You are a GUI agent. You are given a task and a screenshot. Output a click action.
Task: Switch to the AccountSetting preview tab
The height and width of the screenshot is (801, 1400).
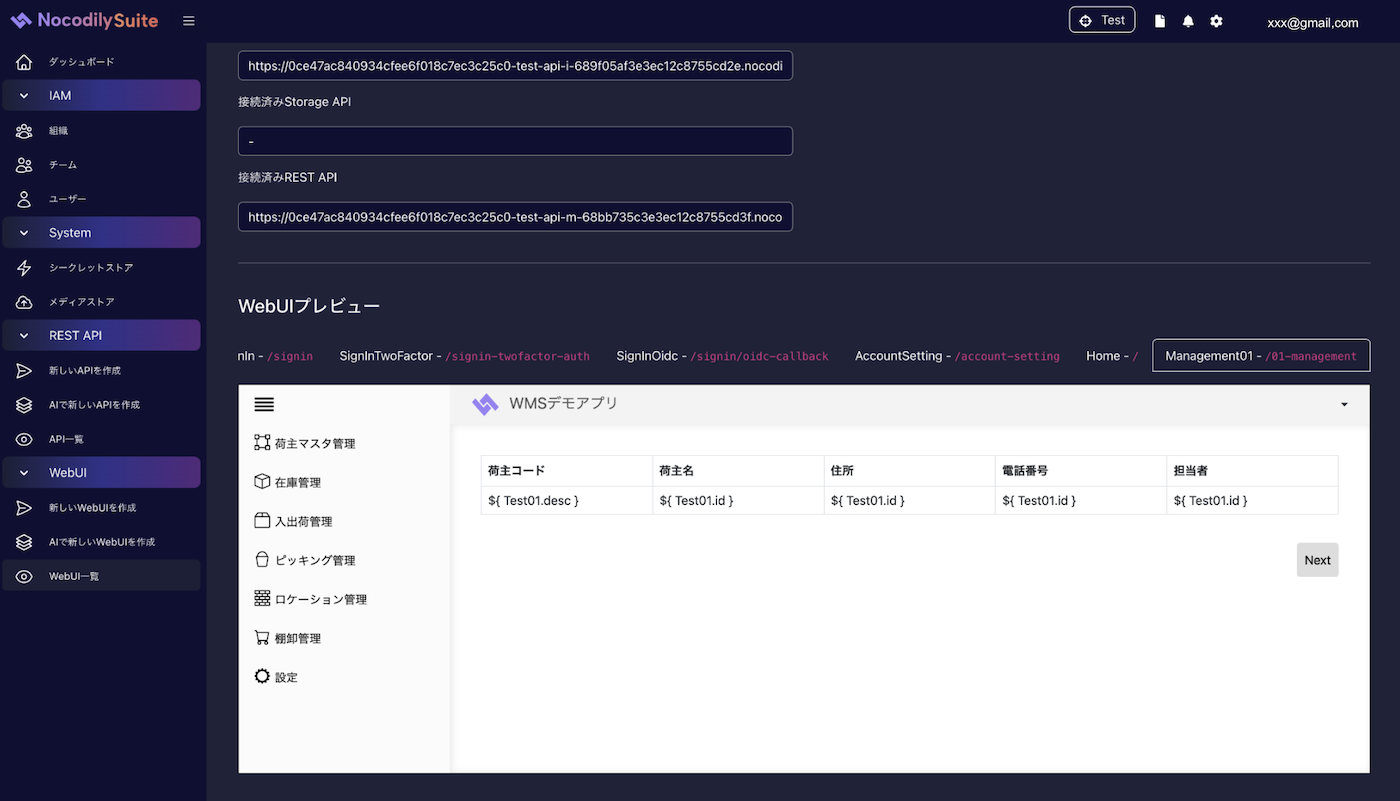(956, 356)
